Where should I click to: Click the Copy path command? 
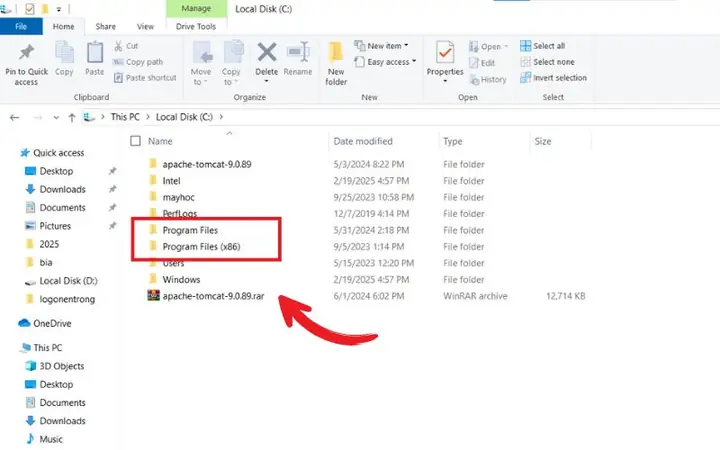138,62
